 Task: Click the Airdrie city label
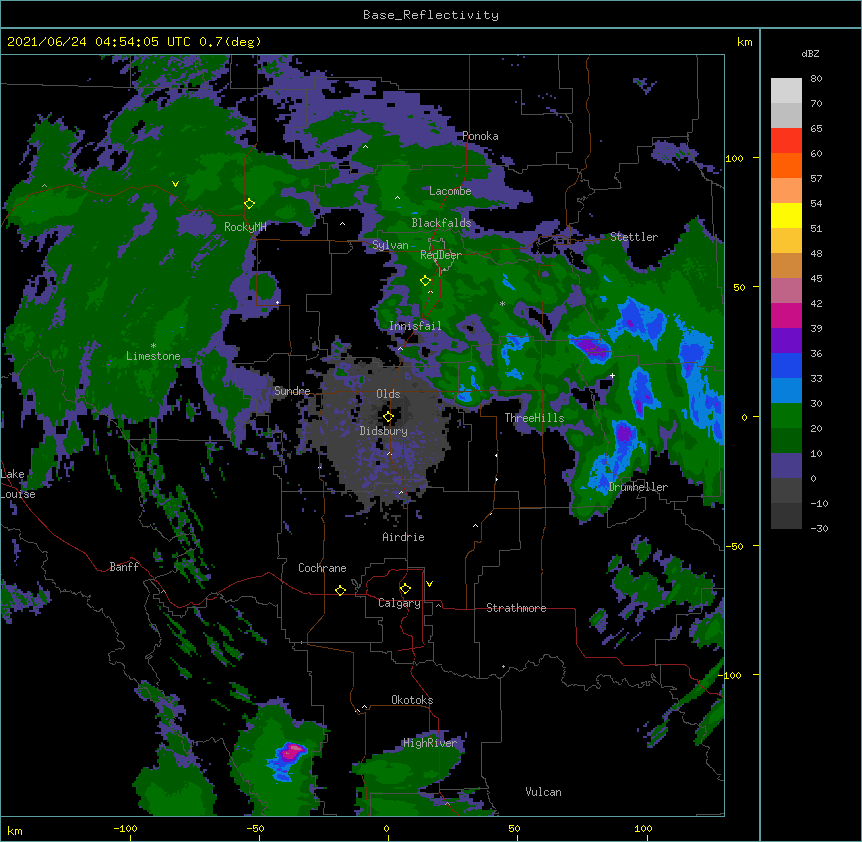(x=403, y=537)
